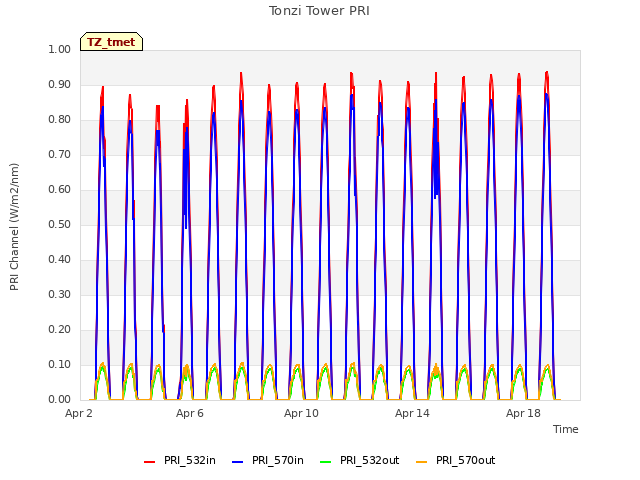The height and width of the screenshot is (480, 640).
Task: Click the chart title Tonzi Tower PRI
Action: point(319,11)
